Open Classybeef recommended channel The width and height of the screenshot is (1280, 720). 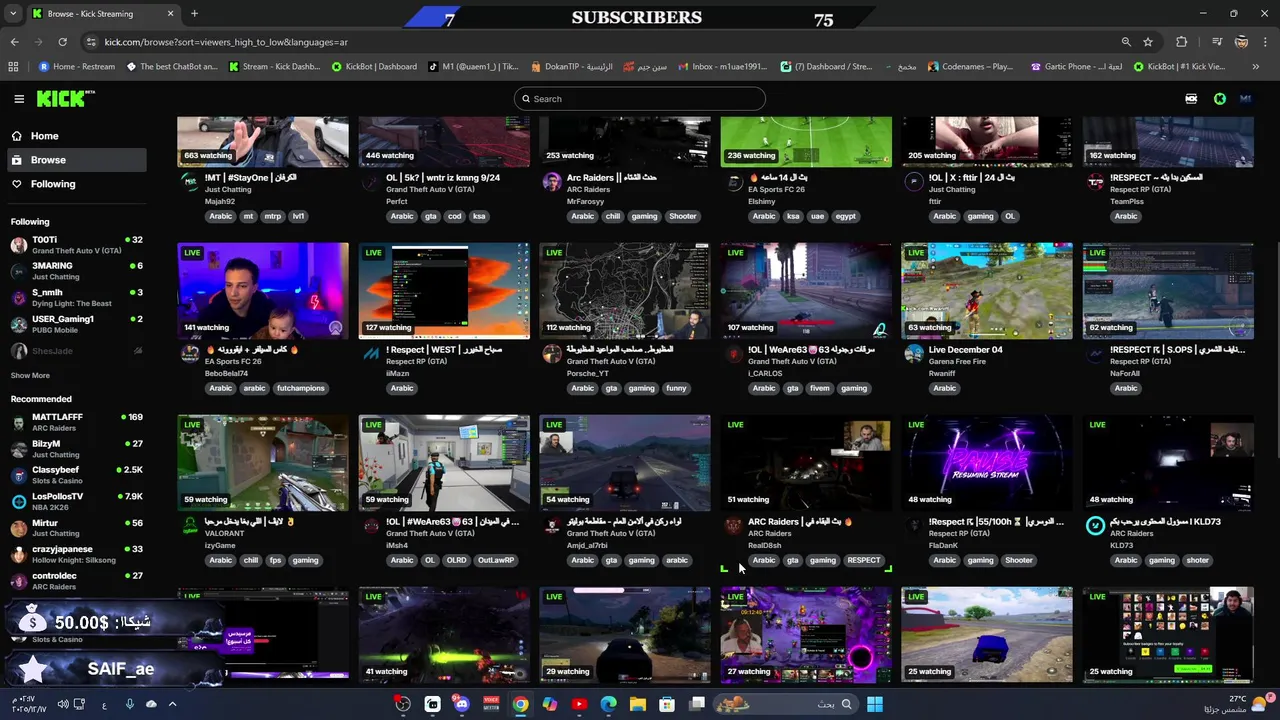tap(77, 475)
